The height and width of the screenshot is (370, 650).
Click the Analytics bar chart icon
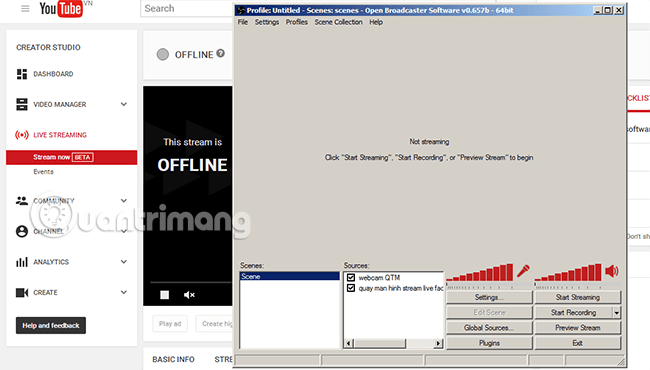pyautogui.click(x=22, y=262)
